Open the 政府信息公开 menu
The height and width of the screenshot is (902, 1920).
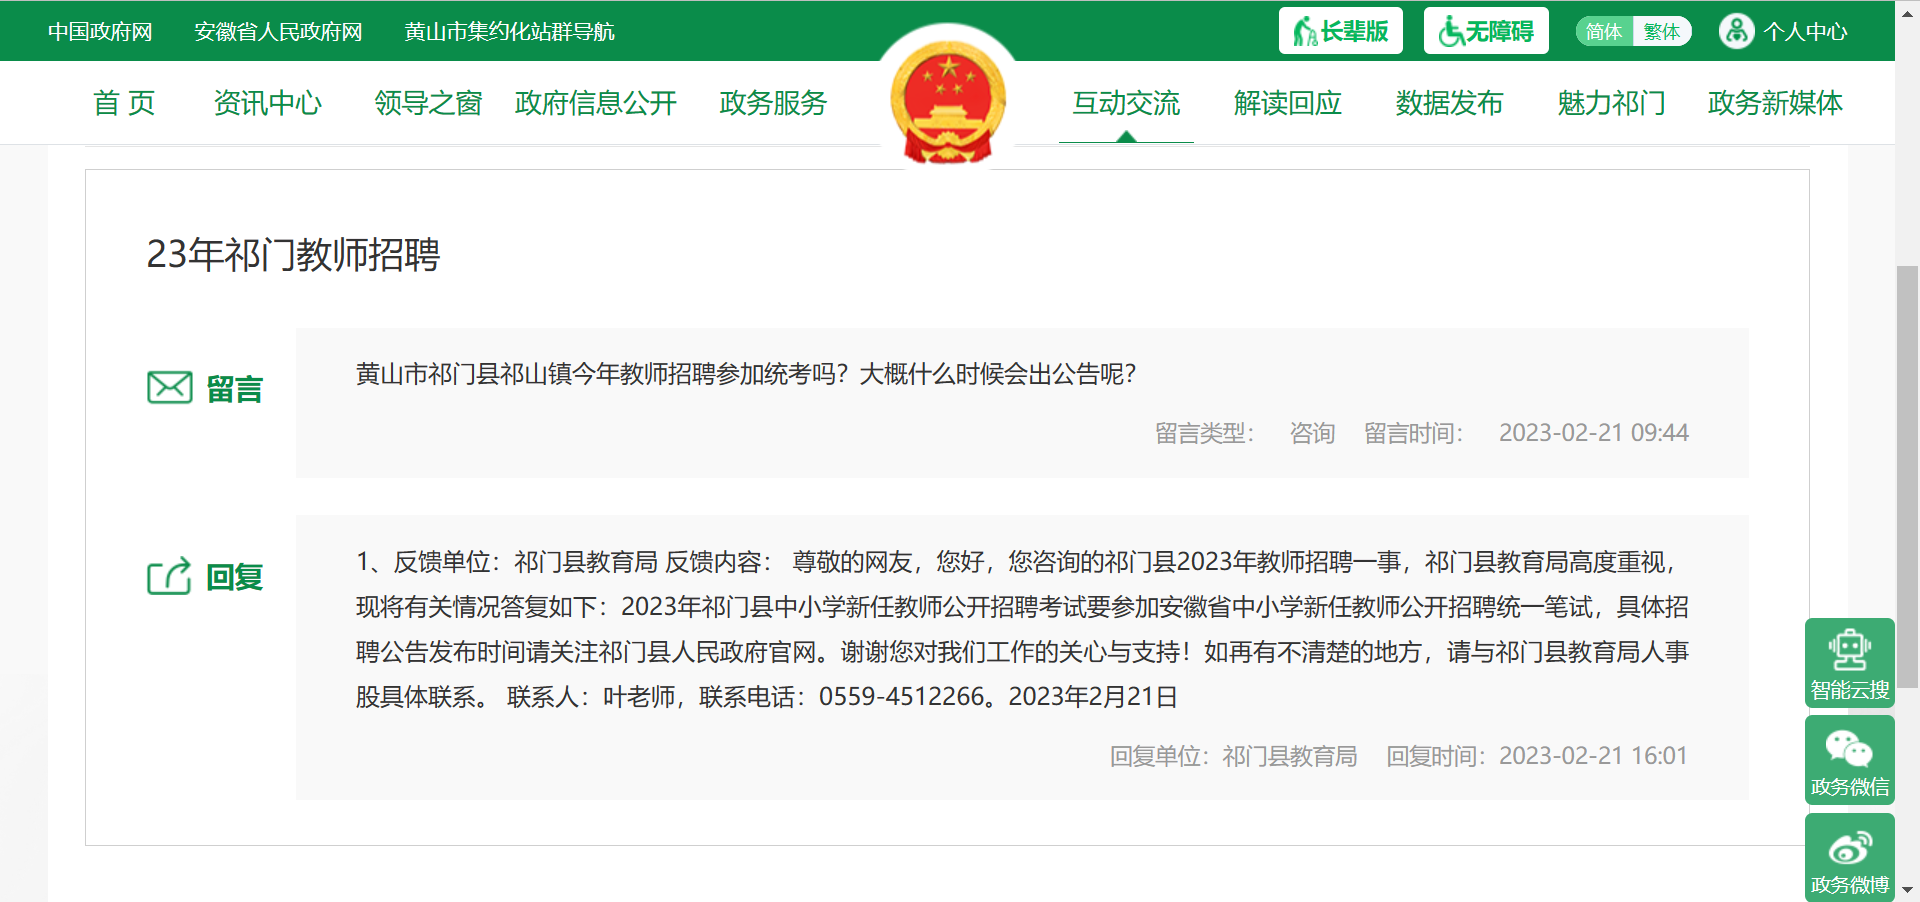tap(596, 103)
